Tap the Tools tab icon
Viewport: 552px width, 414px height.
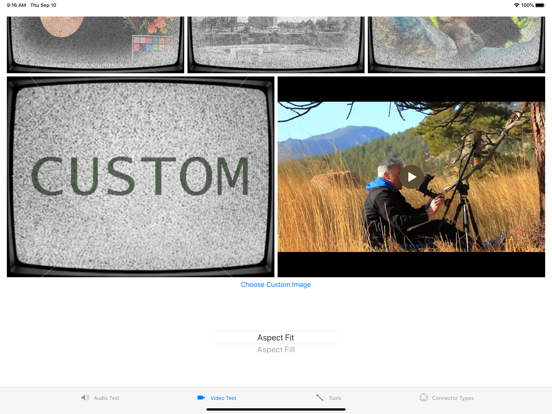[x=319, y=397]
